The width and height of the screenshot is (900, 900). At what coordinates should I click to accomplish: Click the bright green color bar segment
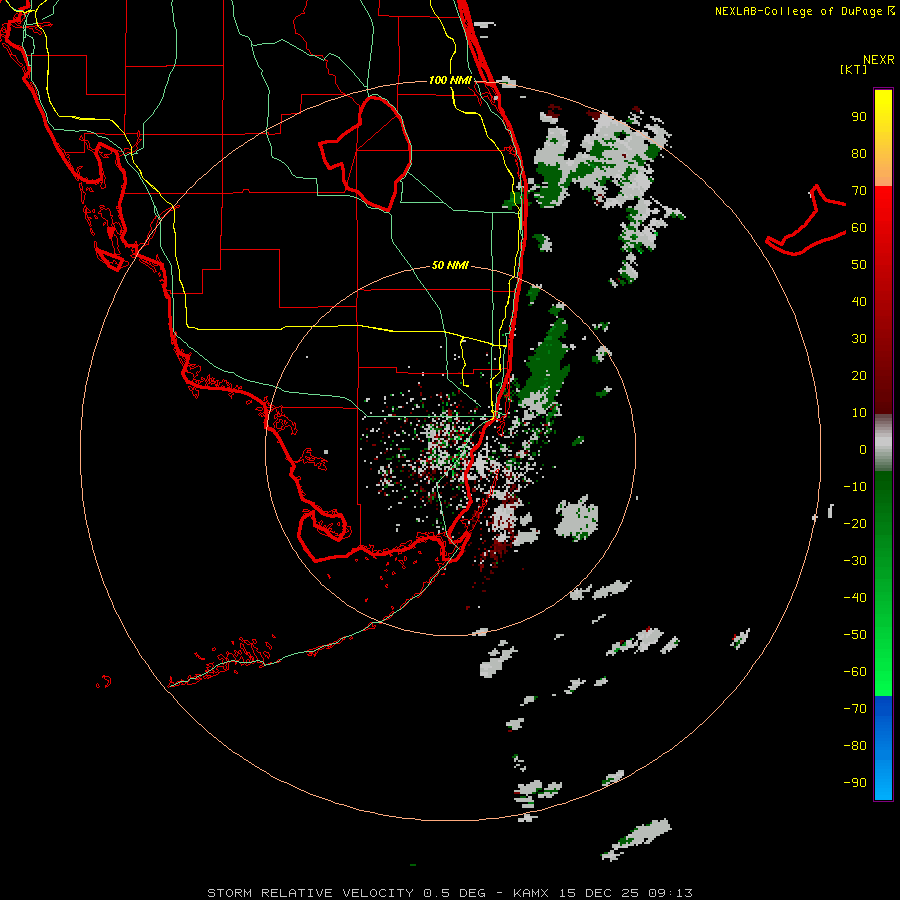pyautogui.click(x=883, y=660)
